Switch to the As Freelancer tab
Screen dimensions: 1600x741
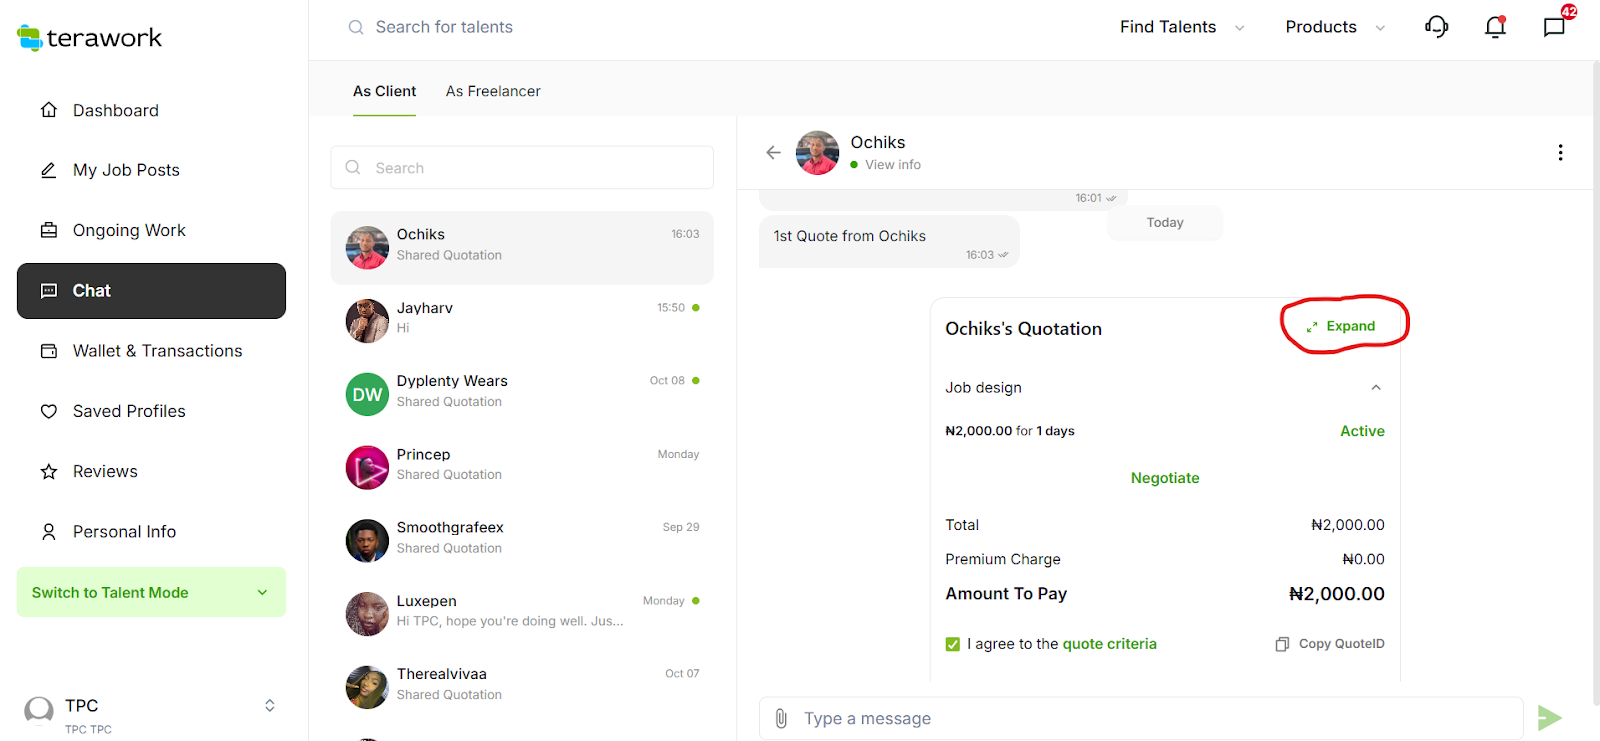(493, 91)
